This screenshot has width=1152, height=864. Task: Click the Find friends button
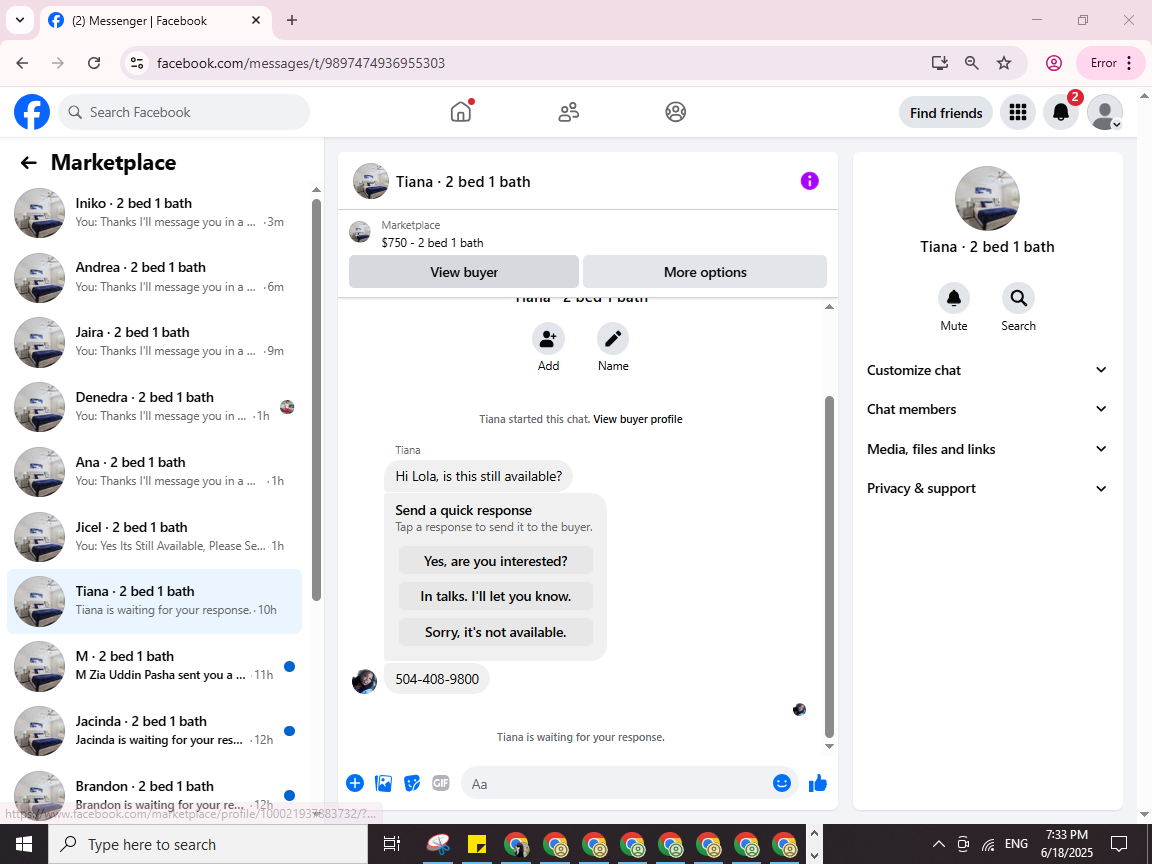click(946, 112)
